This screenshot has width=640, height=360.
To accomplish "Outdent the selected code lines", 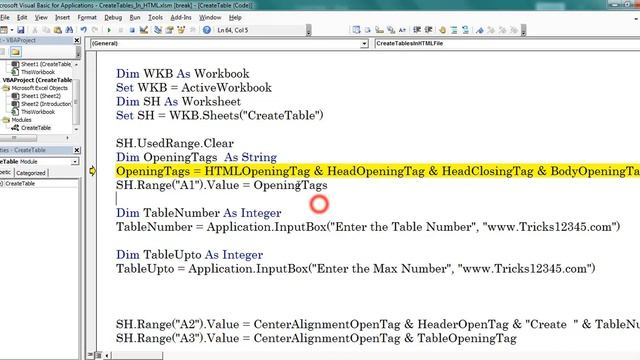I will [429, 30].
